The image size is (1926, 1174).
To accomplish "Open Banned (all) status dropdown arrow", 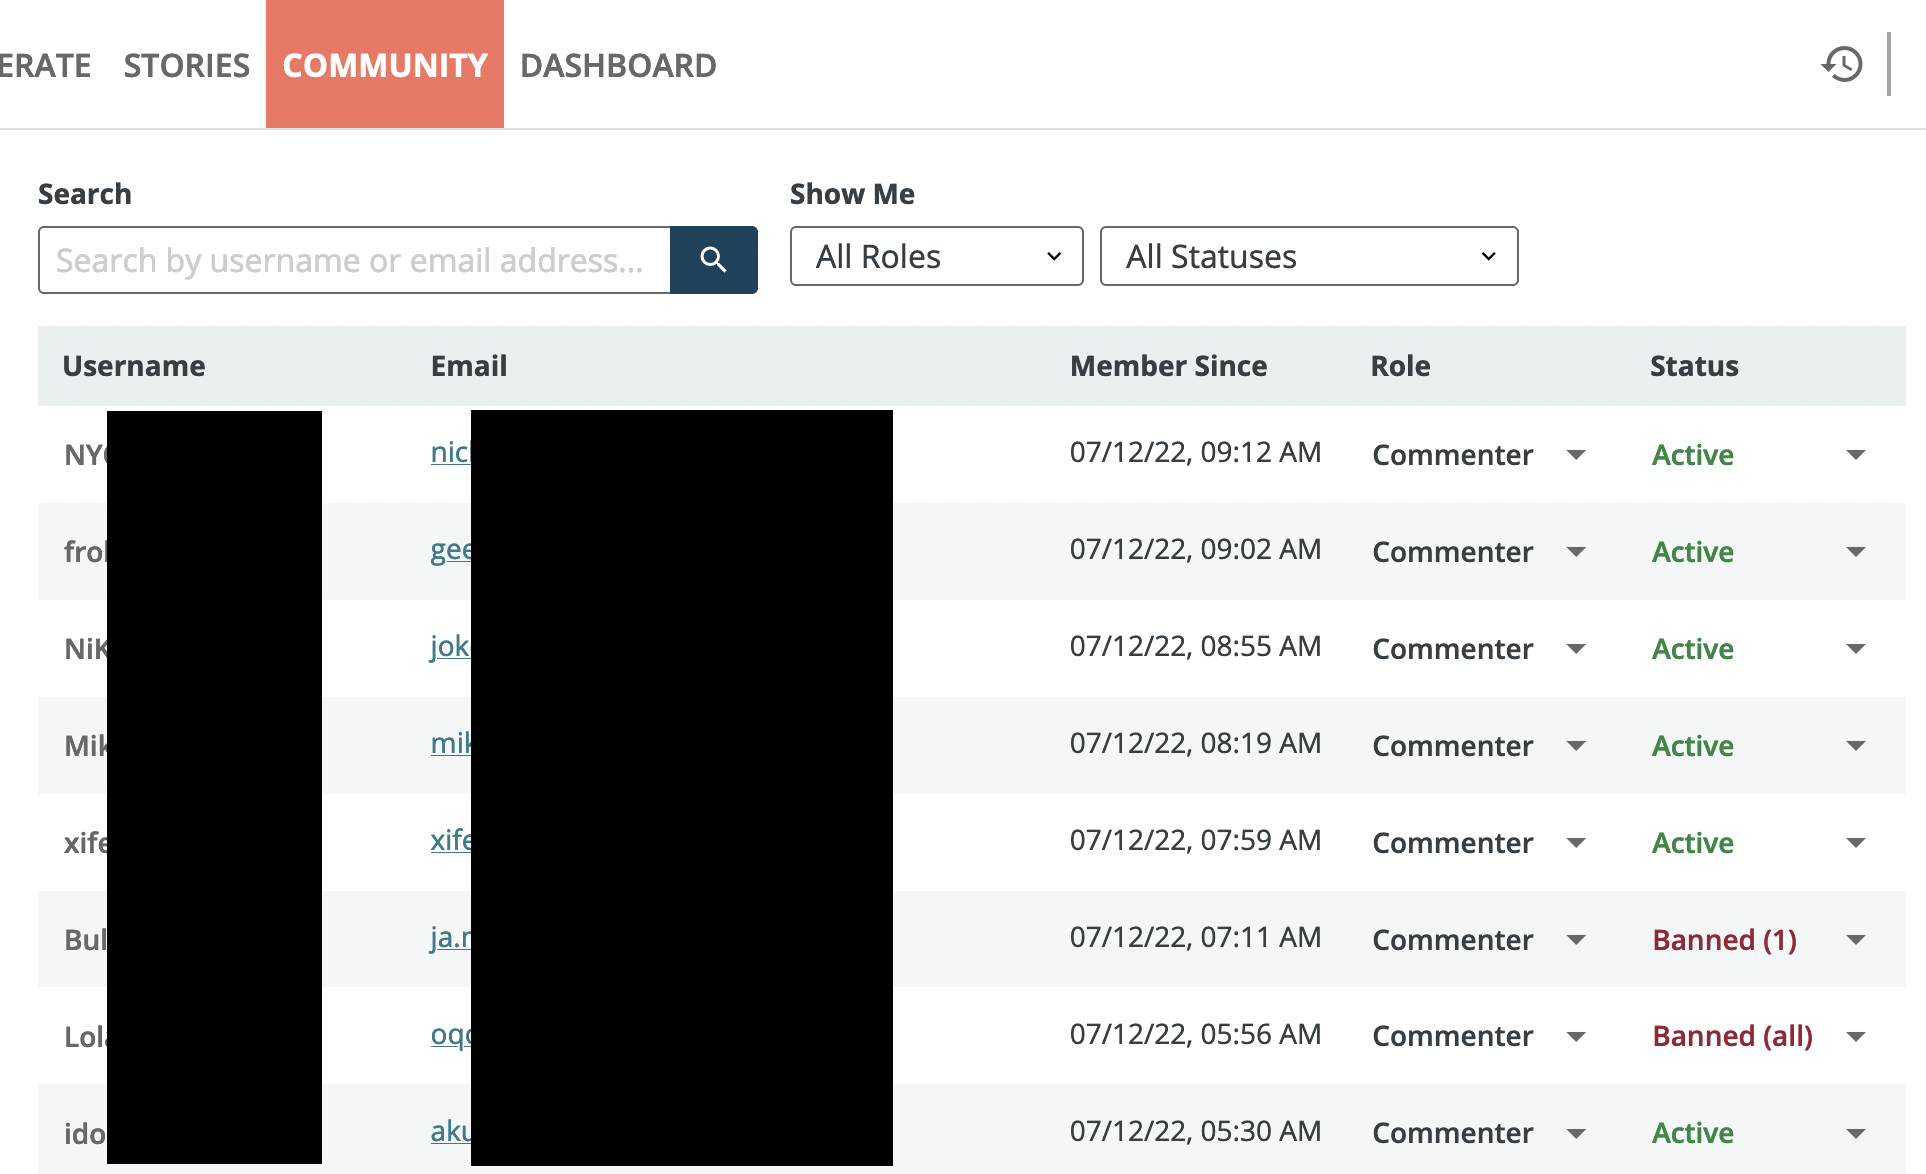I will point(1855,1037).
